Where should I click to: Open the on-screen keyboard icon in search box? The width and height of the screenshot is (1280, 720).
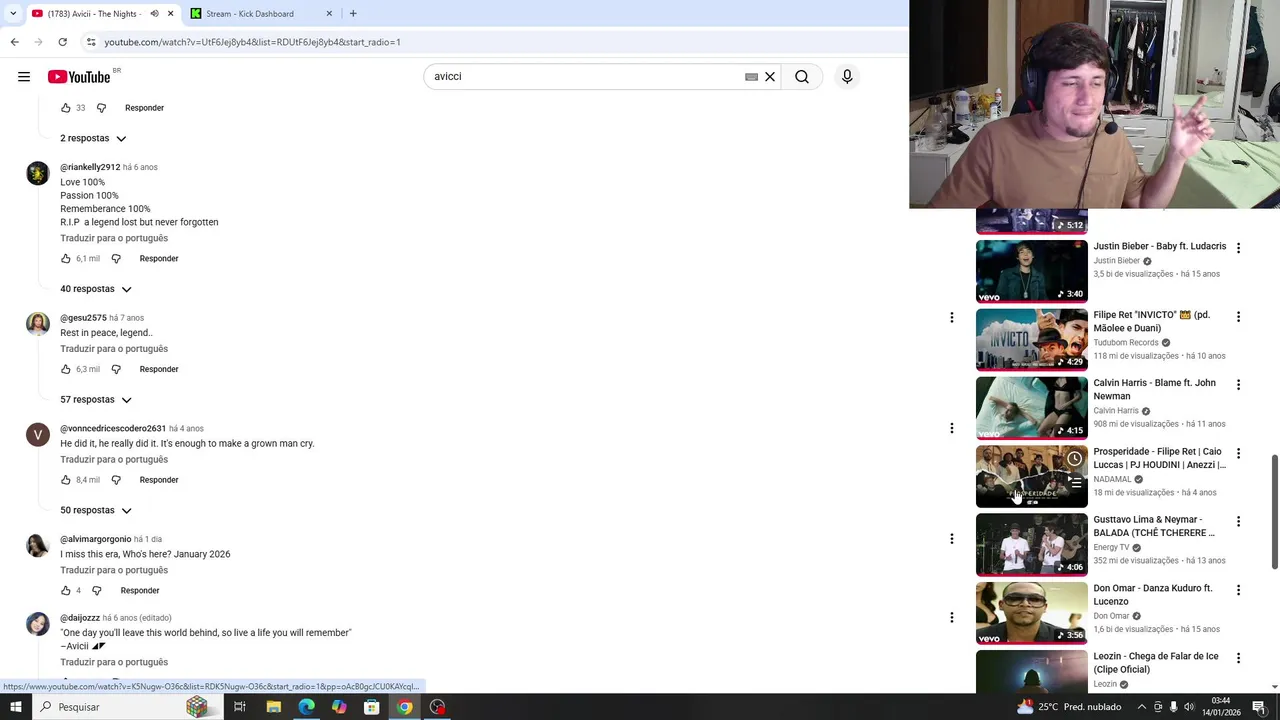(751, 77)
